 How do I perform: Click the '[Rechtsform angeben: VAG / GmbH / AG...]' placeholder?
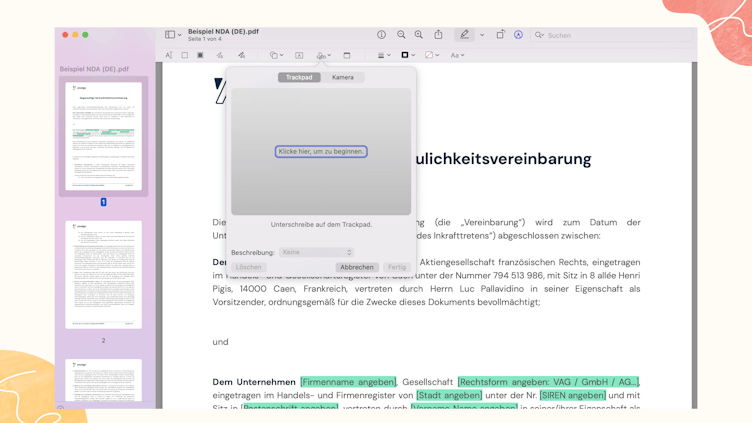[x=548, y=382]
